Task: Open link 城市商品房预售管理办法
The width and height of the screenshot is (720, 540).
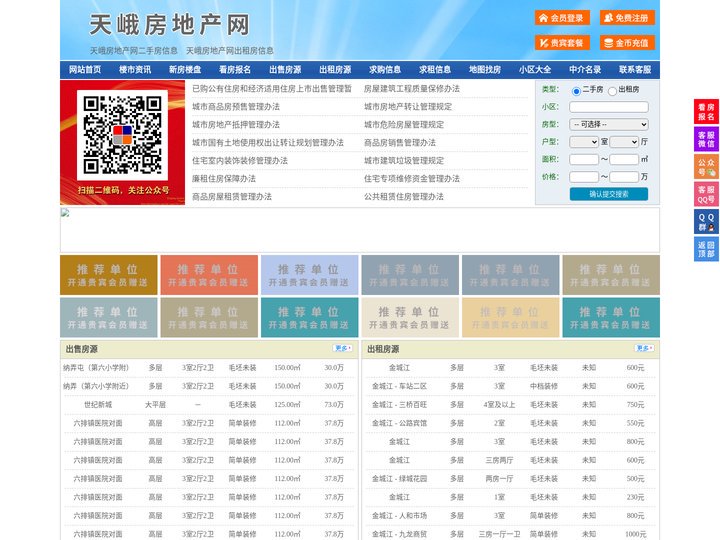Action: click(x=236, y=107)
